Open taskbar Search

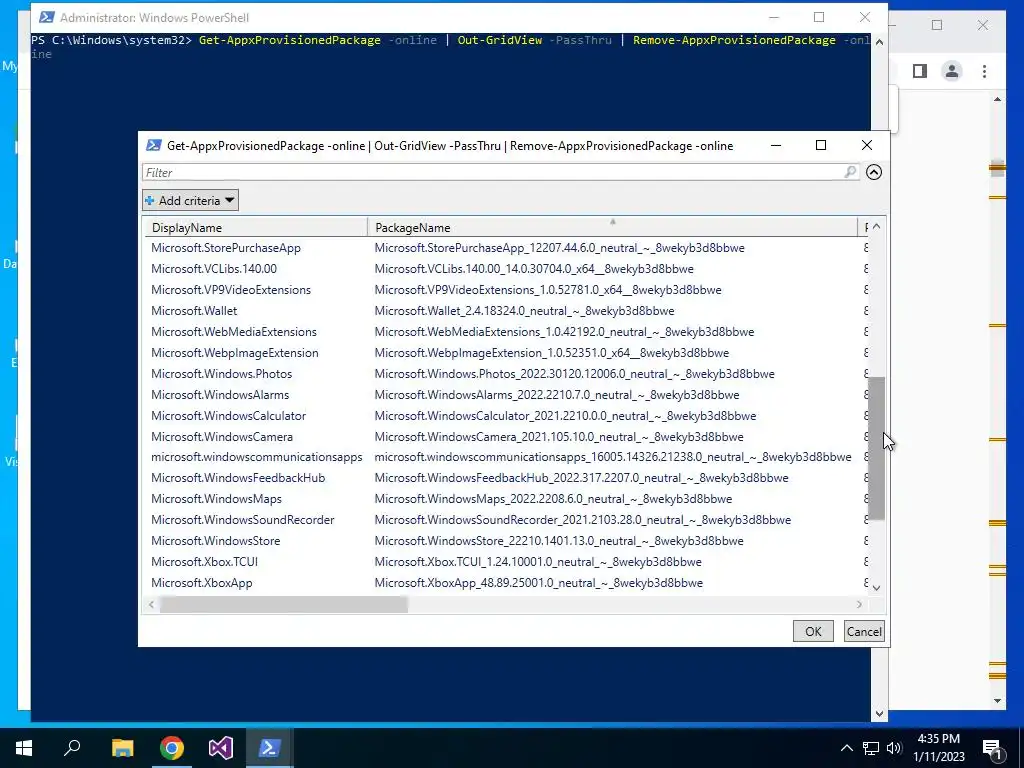(72, 748)
